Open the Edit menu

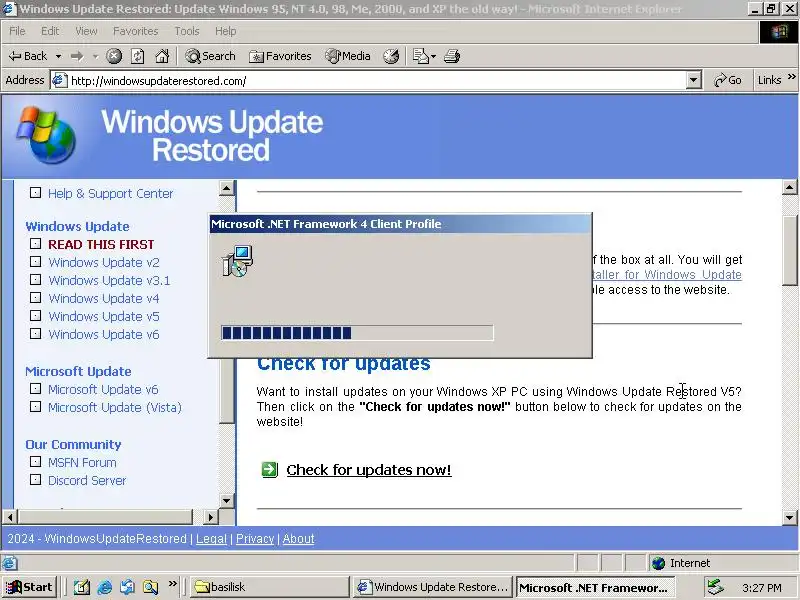point(50,31)
